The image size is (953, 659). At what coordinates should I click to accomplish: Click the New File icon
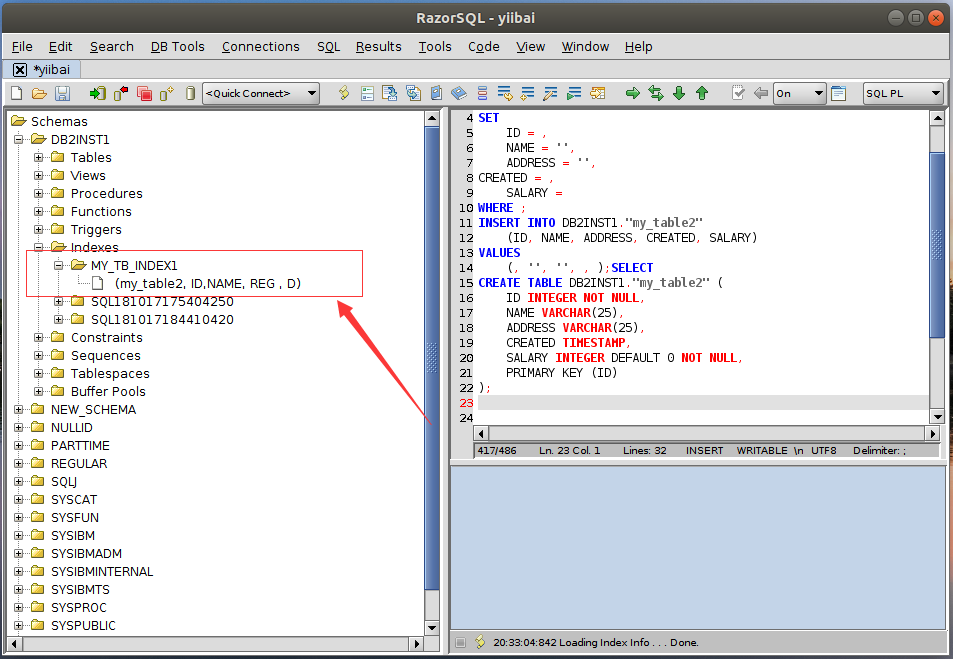16,93
